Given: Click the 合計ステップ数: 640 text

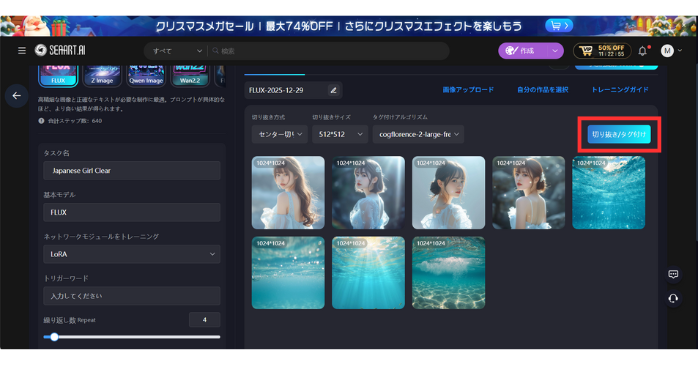Looking at the screenshot, I should coord(75,121).
